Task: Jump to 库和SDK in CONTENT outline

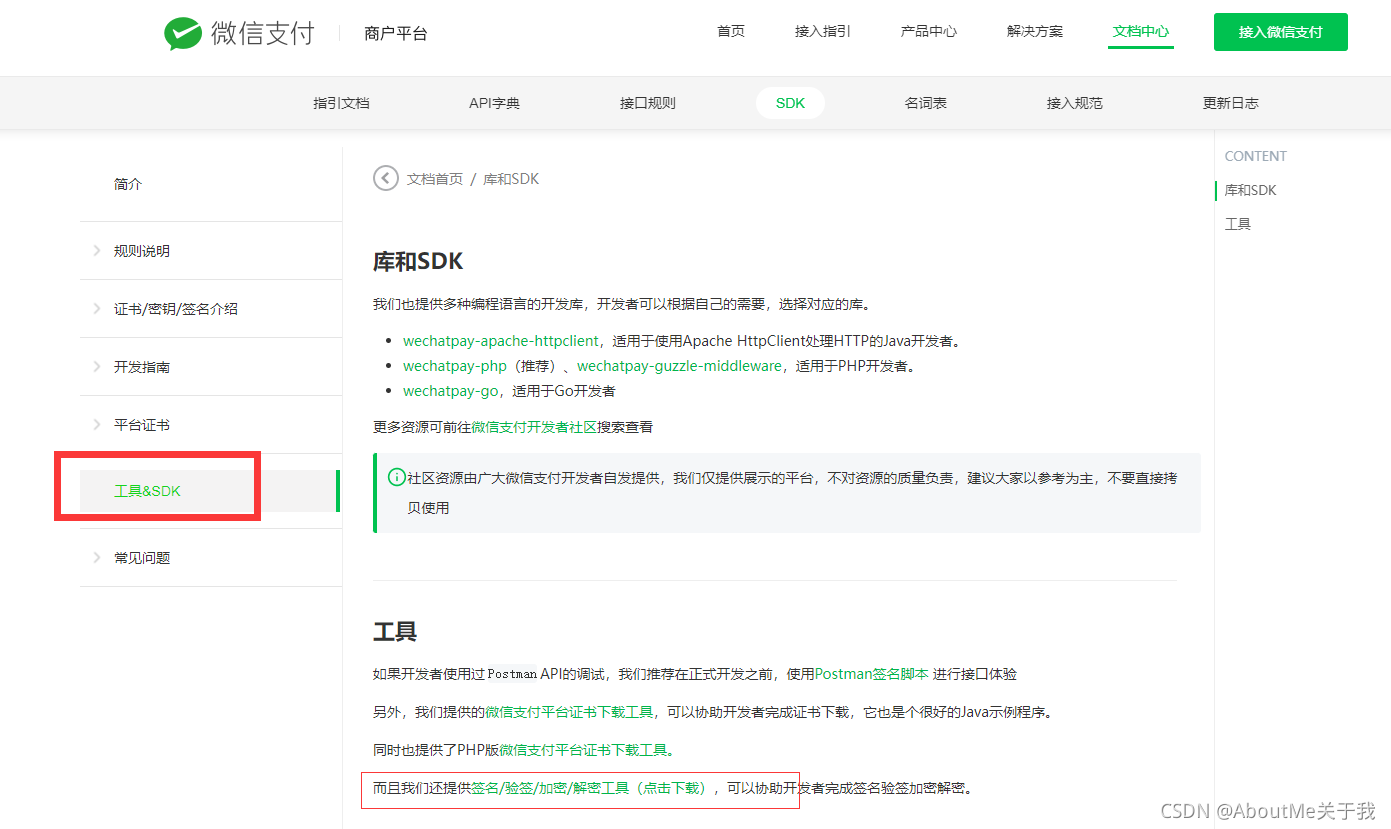Action: point(1251,190)
